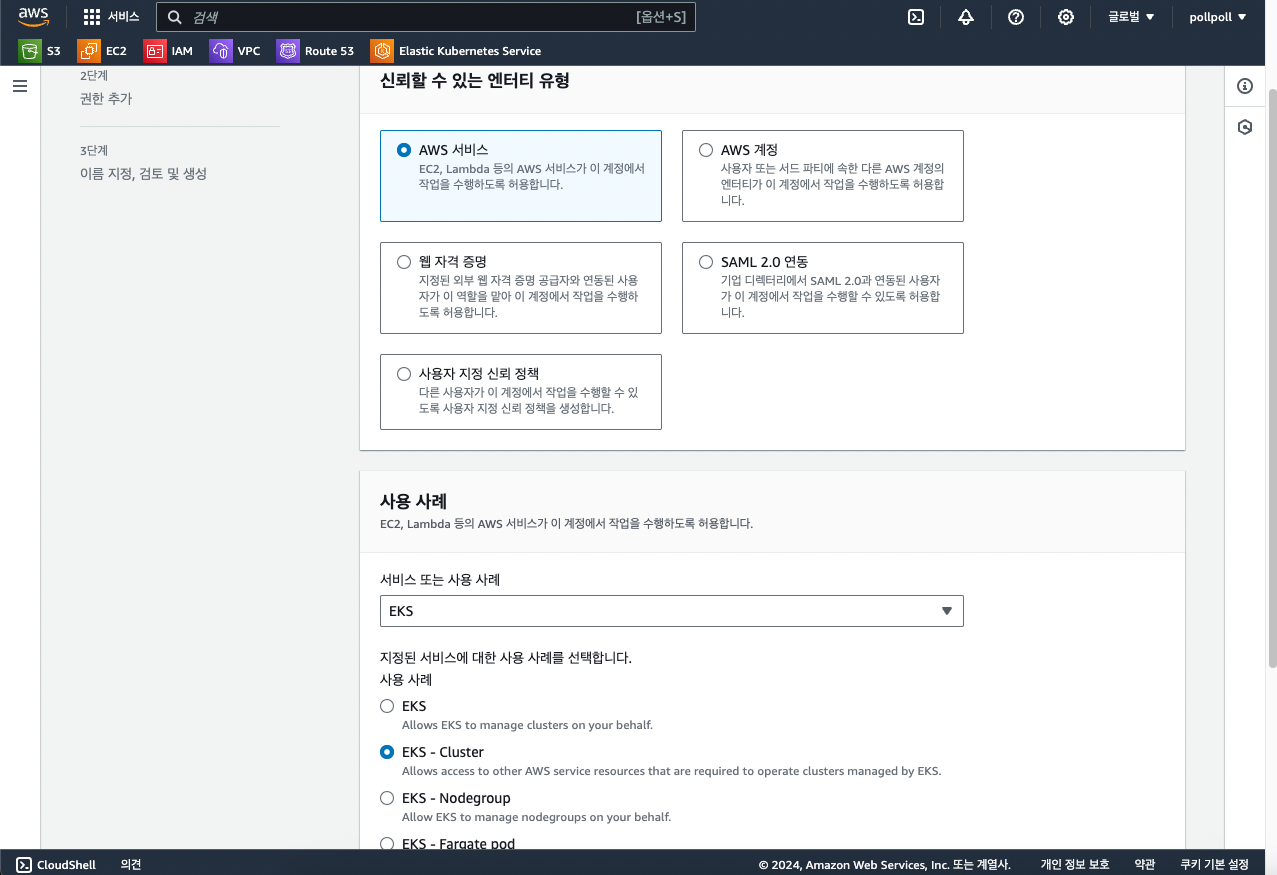
Task: Select the EKS - Cluster use case
Action: tap(387, 752)
